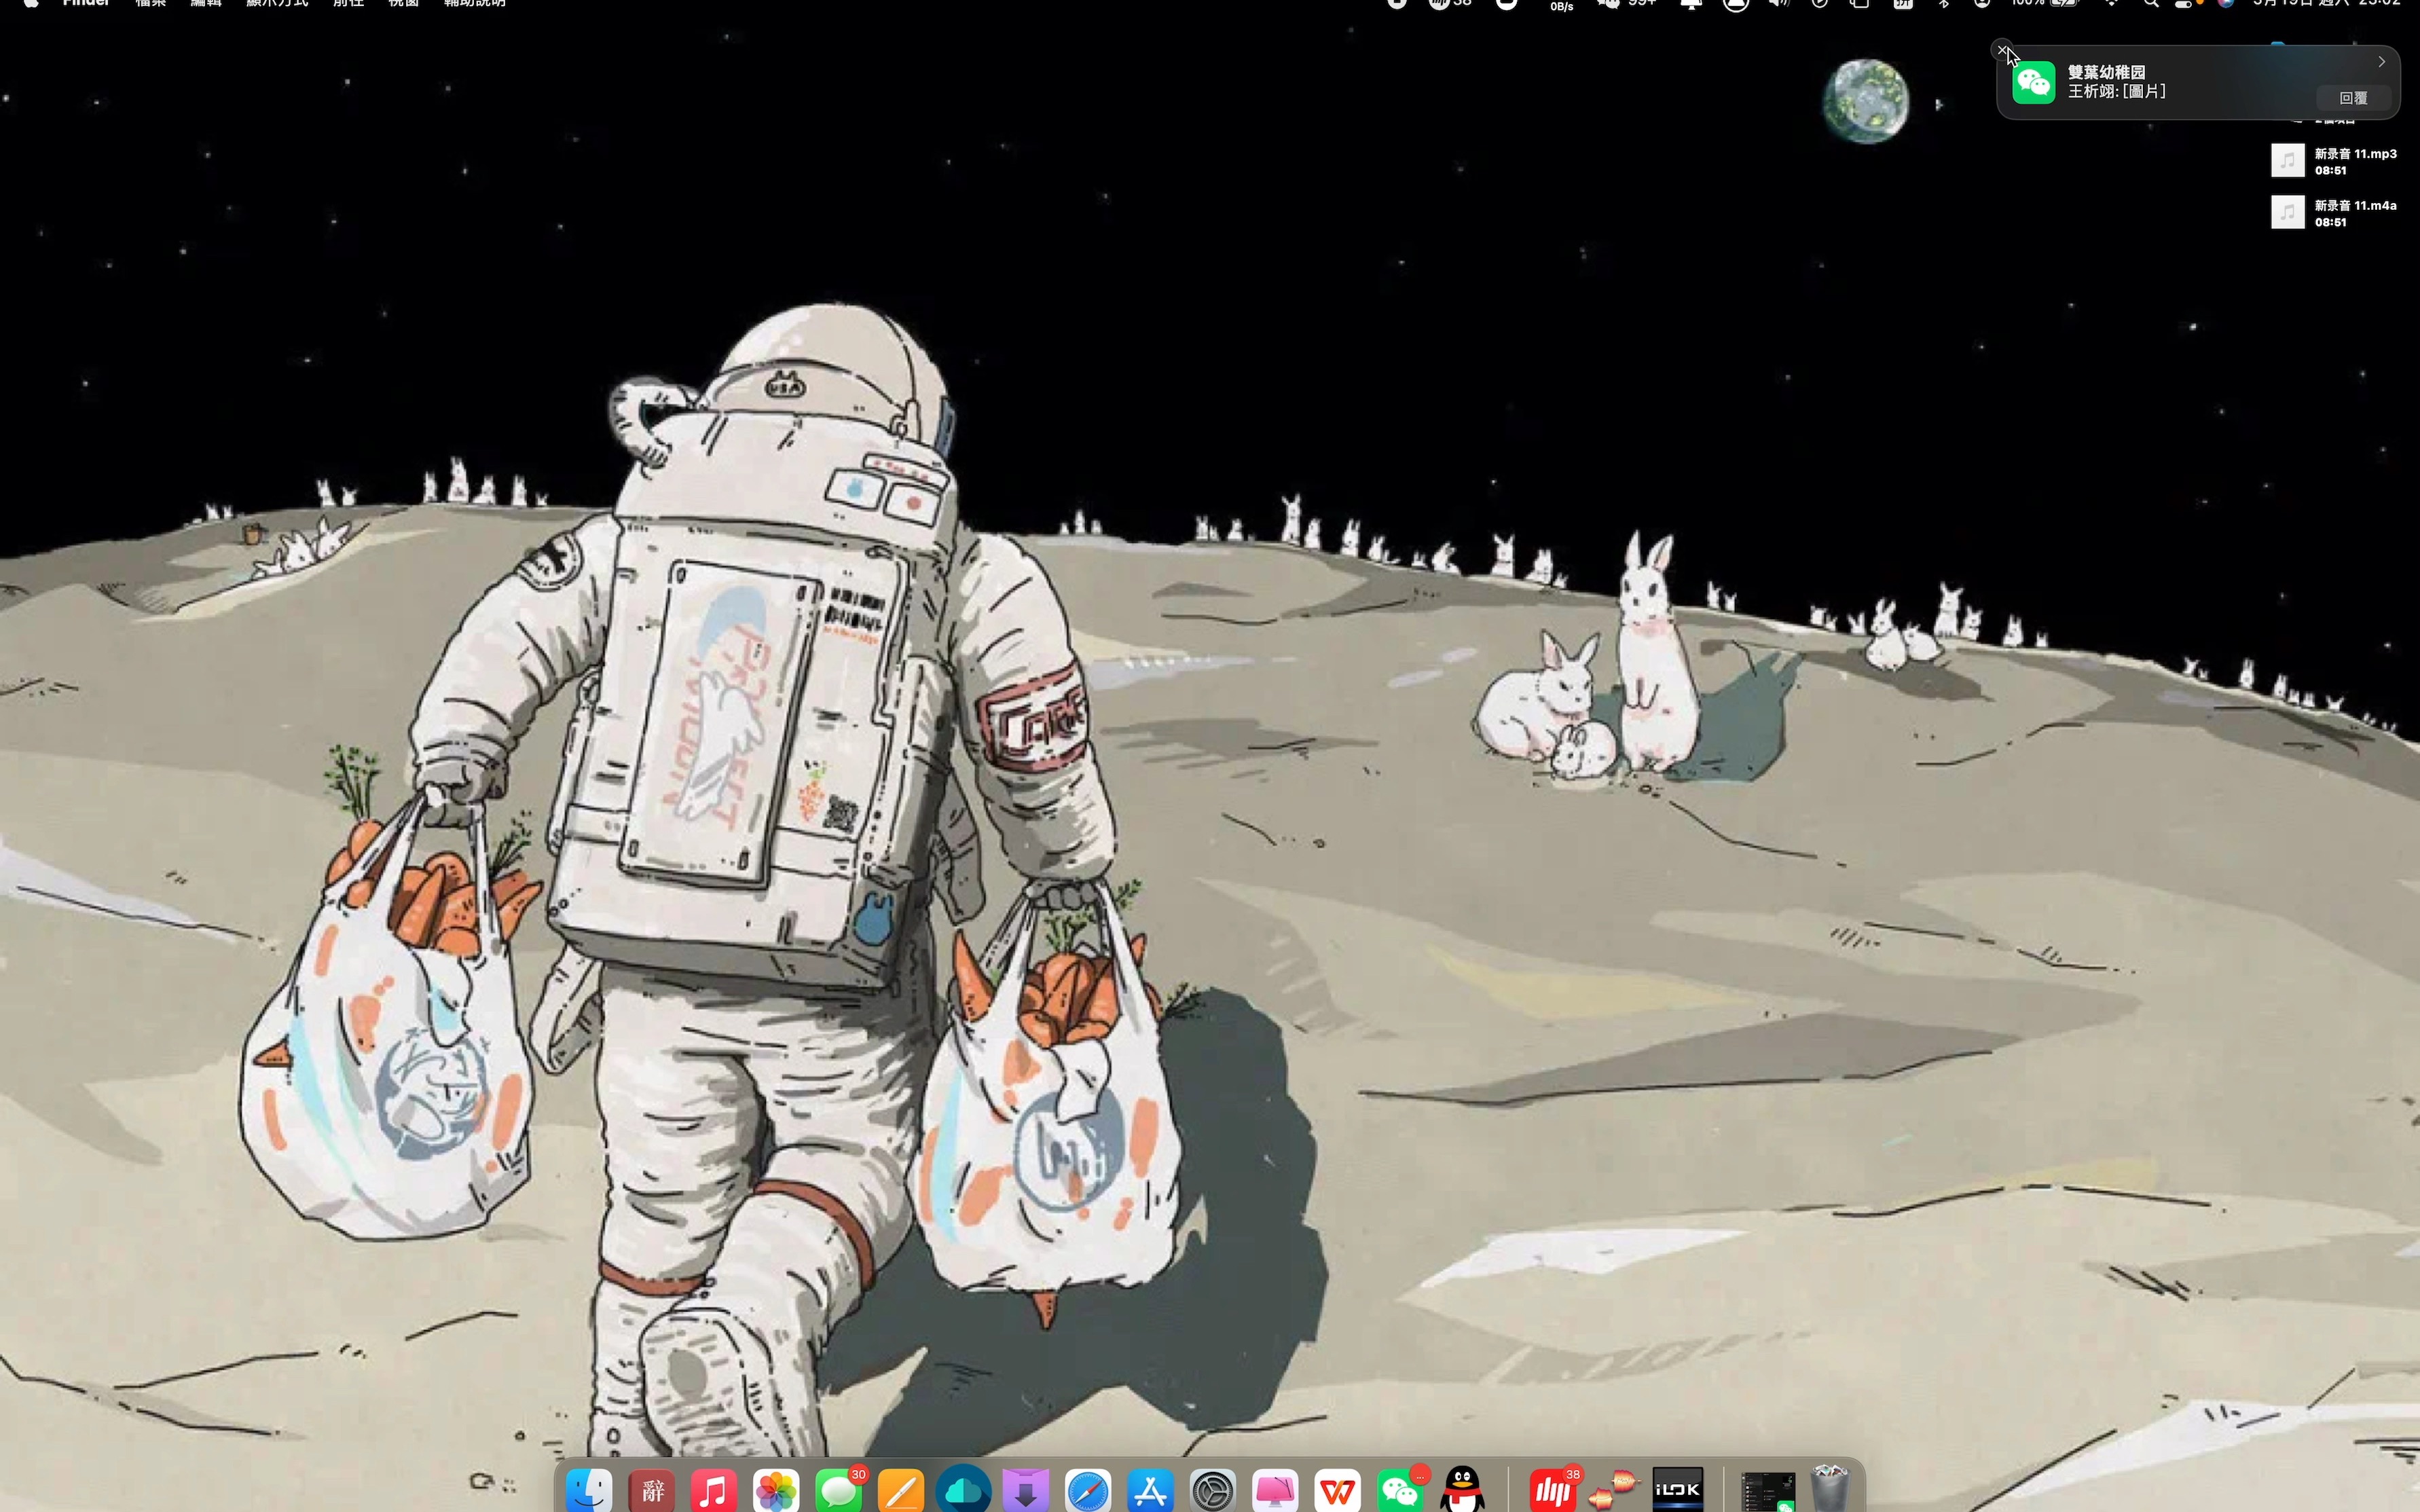The width and height of the screenshot is (2420, 1512).
Task: Open the purple download-arrow app in dock
Action: coord(1026,1491)
